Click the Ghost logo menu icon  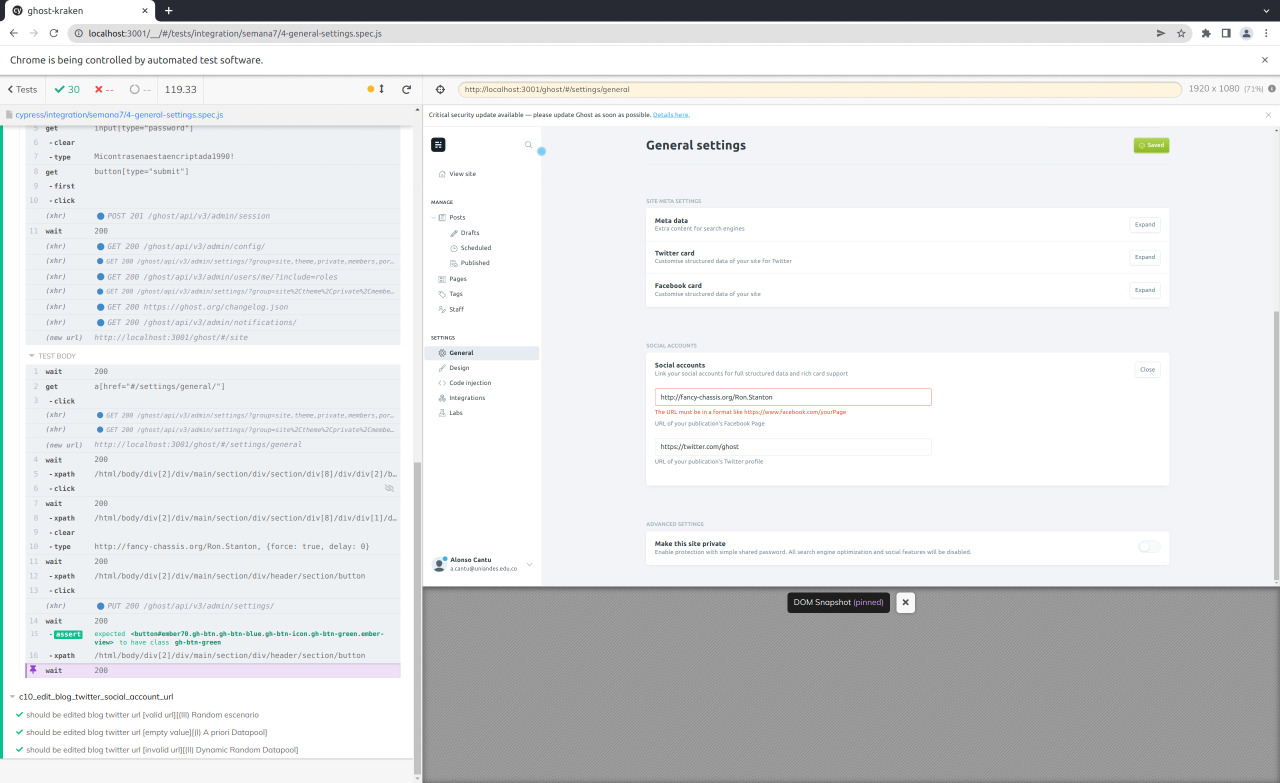tap(438, 144)
